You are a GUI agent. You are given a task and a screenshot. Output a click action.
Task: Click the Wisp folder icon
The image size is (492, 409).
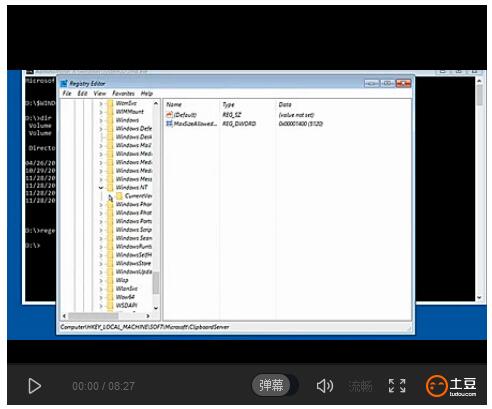pyautogui.click(x=110, y=280)
